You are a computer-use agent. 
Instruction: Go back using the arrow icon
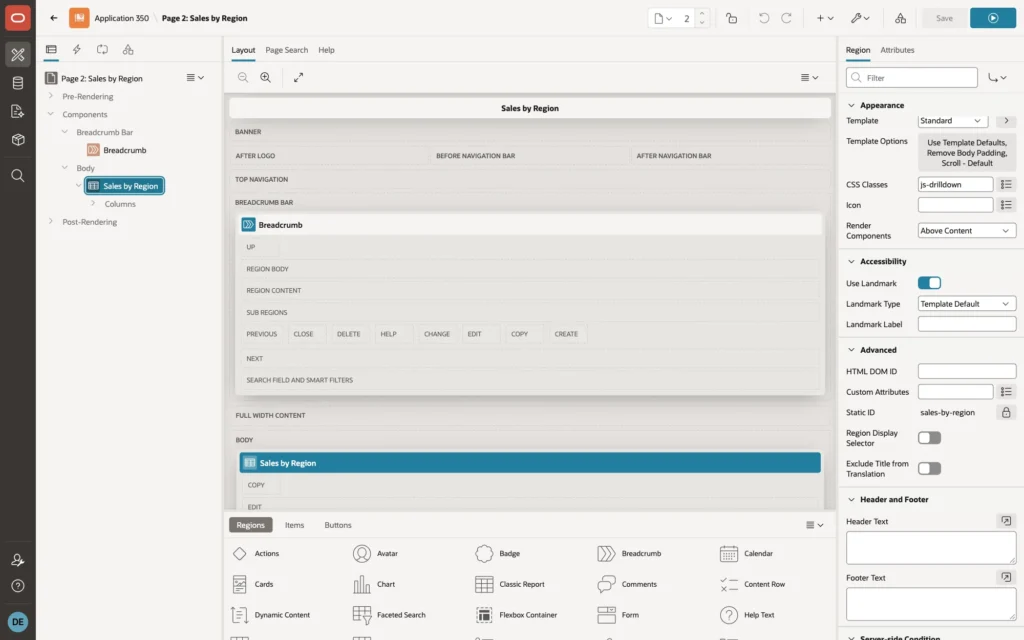pyautogui.click(x=54, y=18)
